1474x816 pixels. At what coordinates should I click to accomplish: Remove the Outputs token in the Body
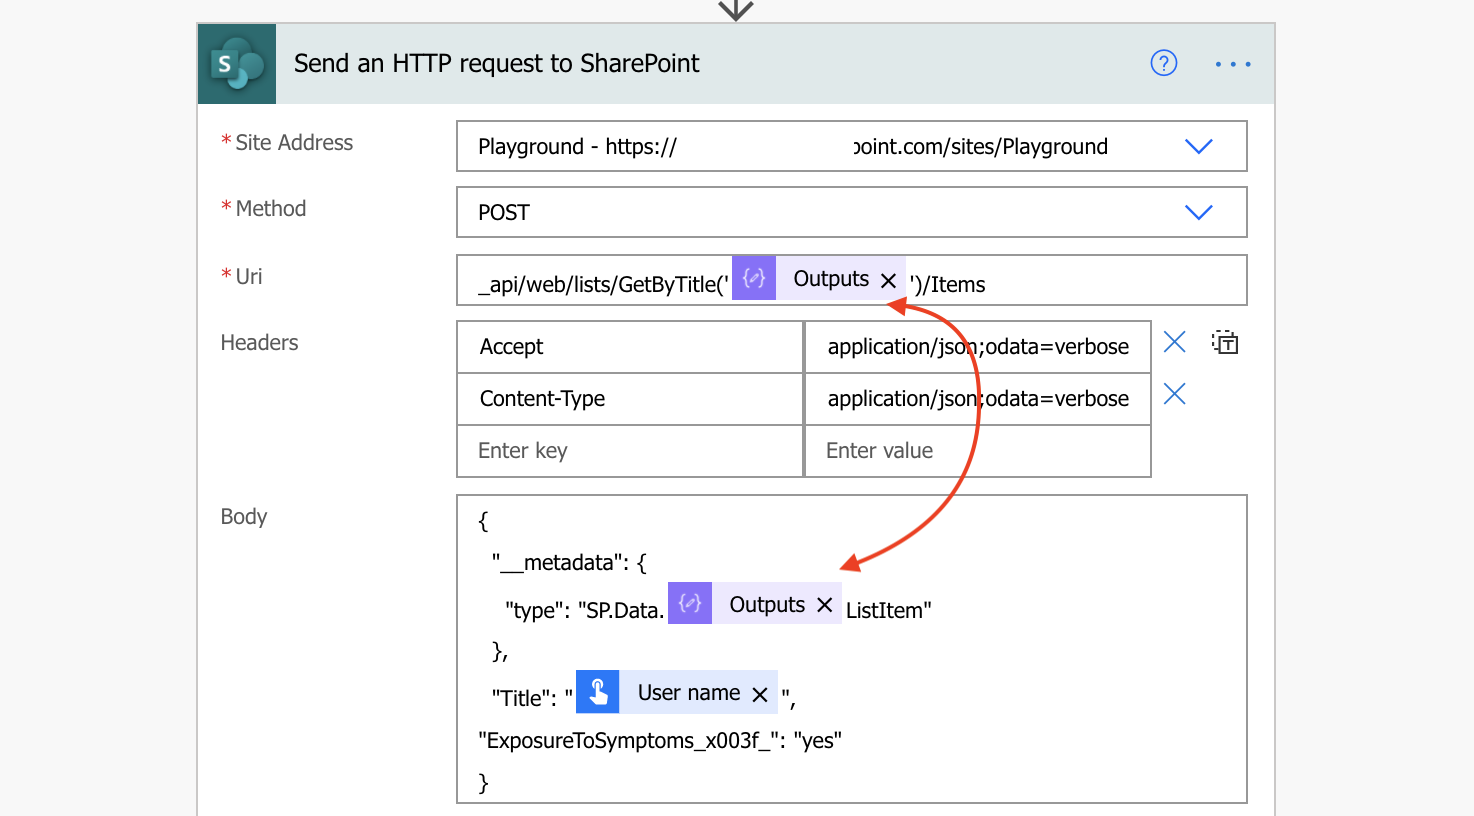point(824,605)
